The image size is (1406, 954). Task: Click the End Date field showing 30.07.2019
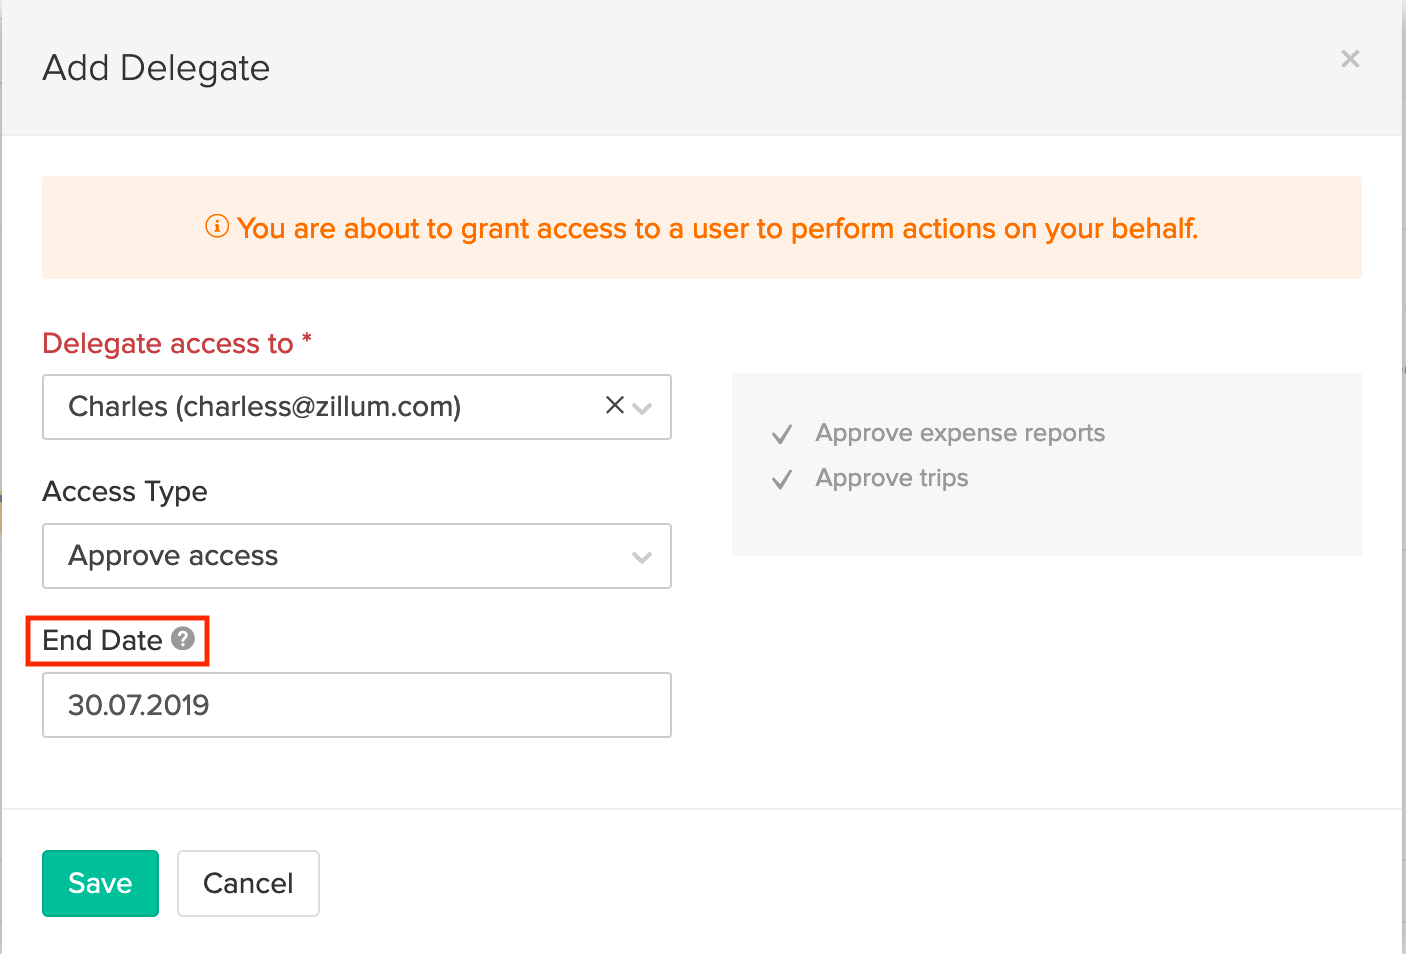pyautogui.click(x=356, y=705)
